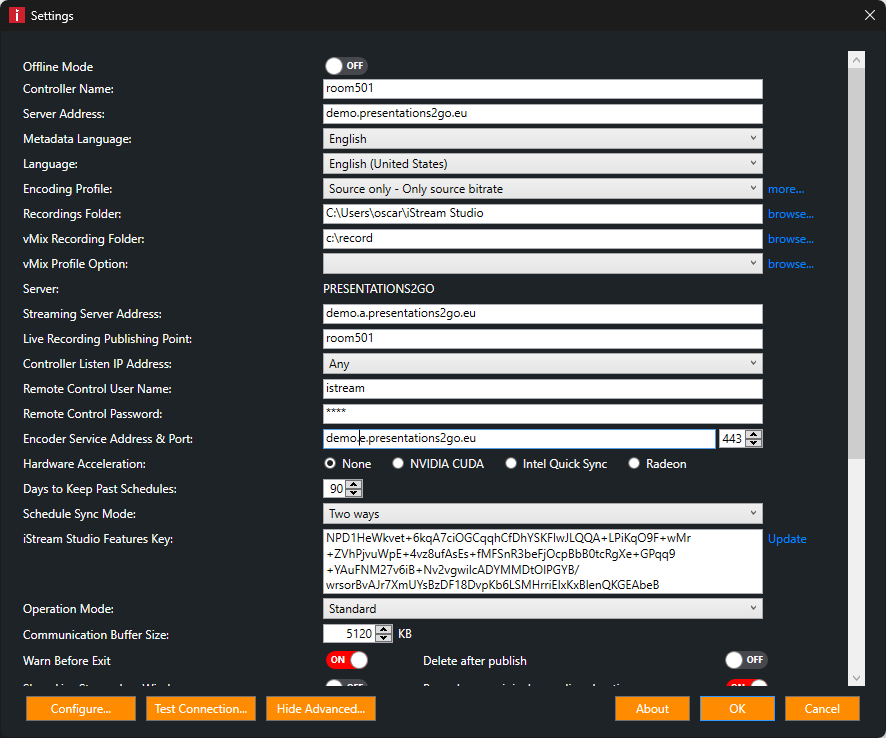Click the Streaming Server Address field
886x738 pixels.
[x=542, y=314]
